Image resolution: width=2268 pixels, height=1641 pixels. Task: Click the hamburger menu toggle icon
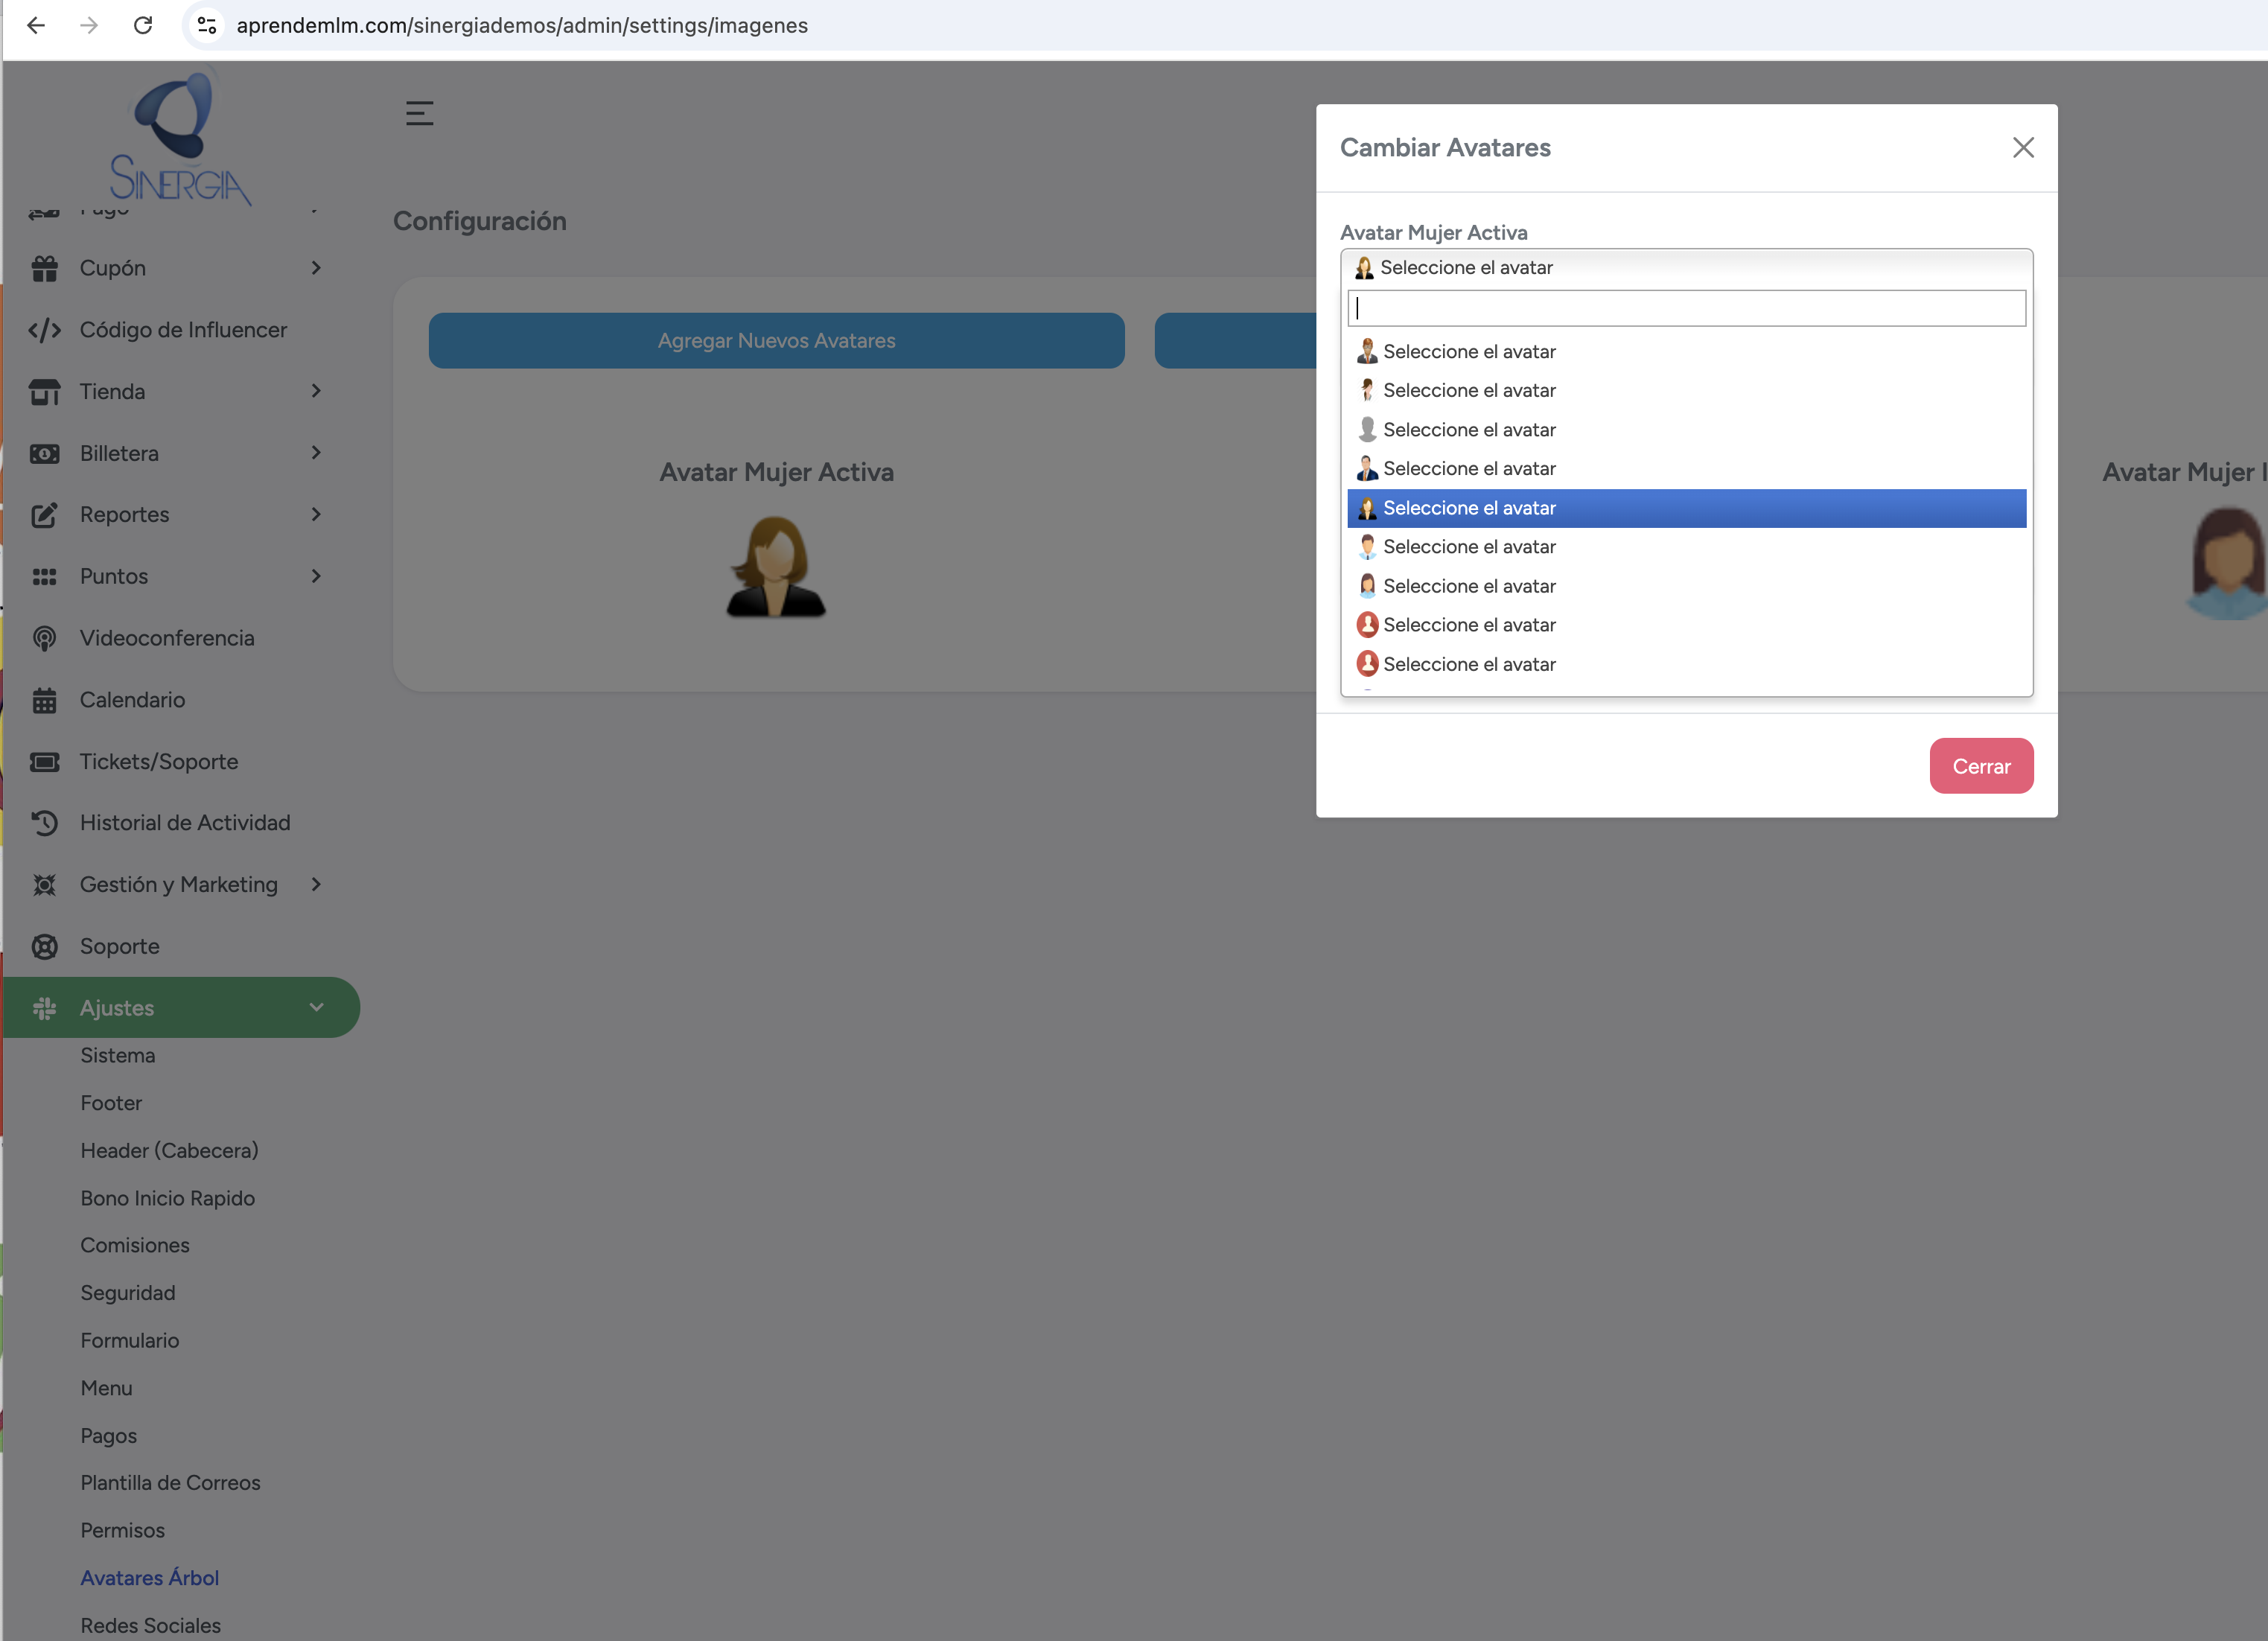point(419,113)
